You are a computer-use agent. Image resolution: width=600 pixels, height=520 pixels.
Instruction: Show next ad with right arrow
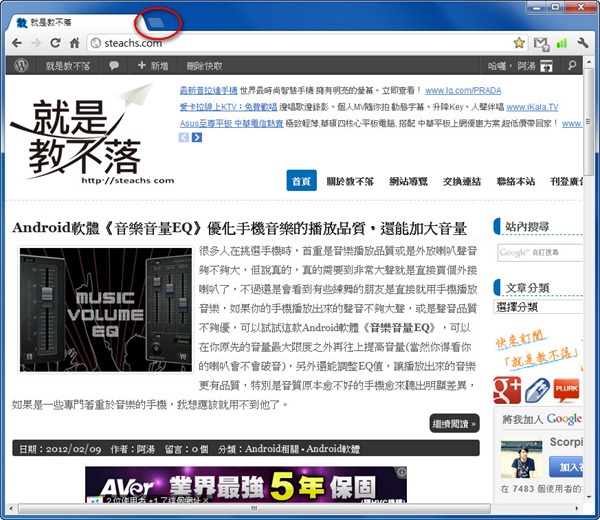pos(197,137)
